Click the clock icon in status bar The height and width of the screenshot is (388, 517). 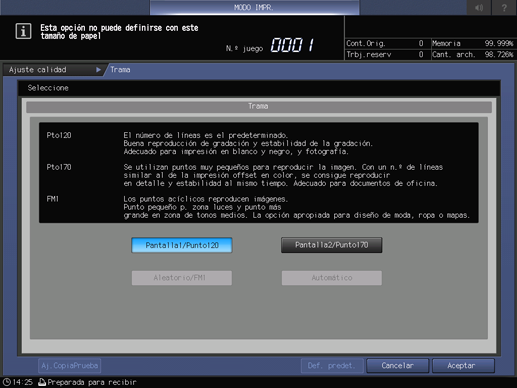click(6, 382)
